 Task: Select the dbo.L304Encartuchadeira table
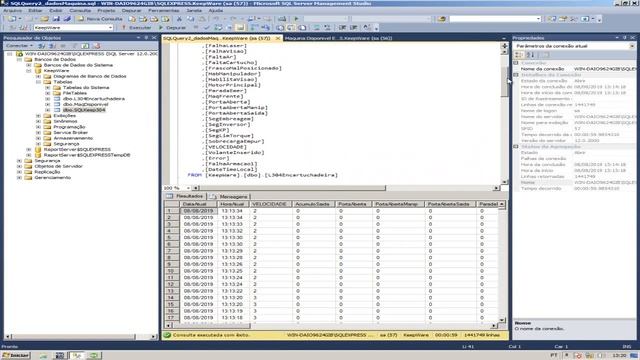[94, 99]
